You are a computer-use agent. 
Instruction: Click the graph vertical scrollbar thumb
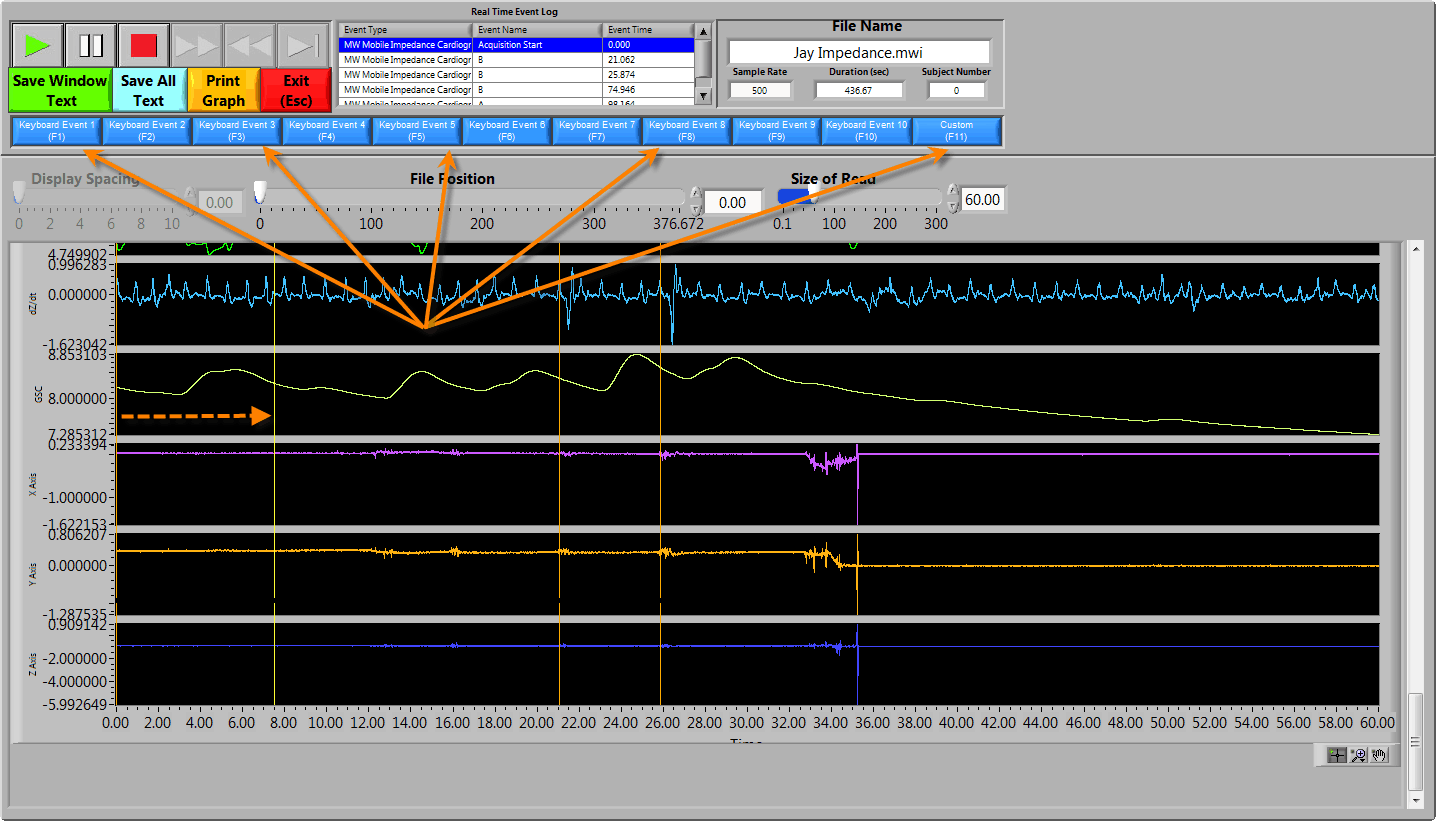1414,742
